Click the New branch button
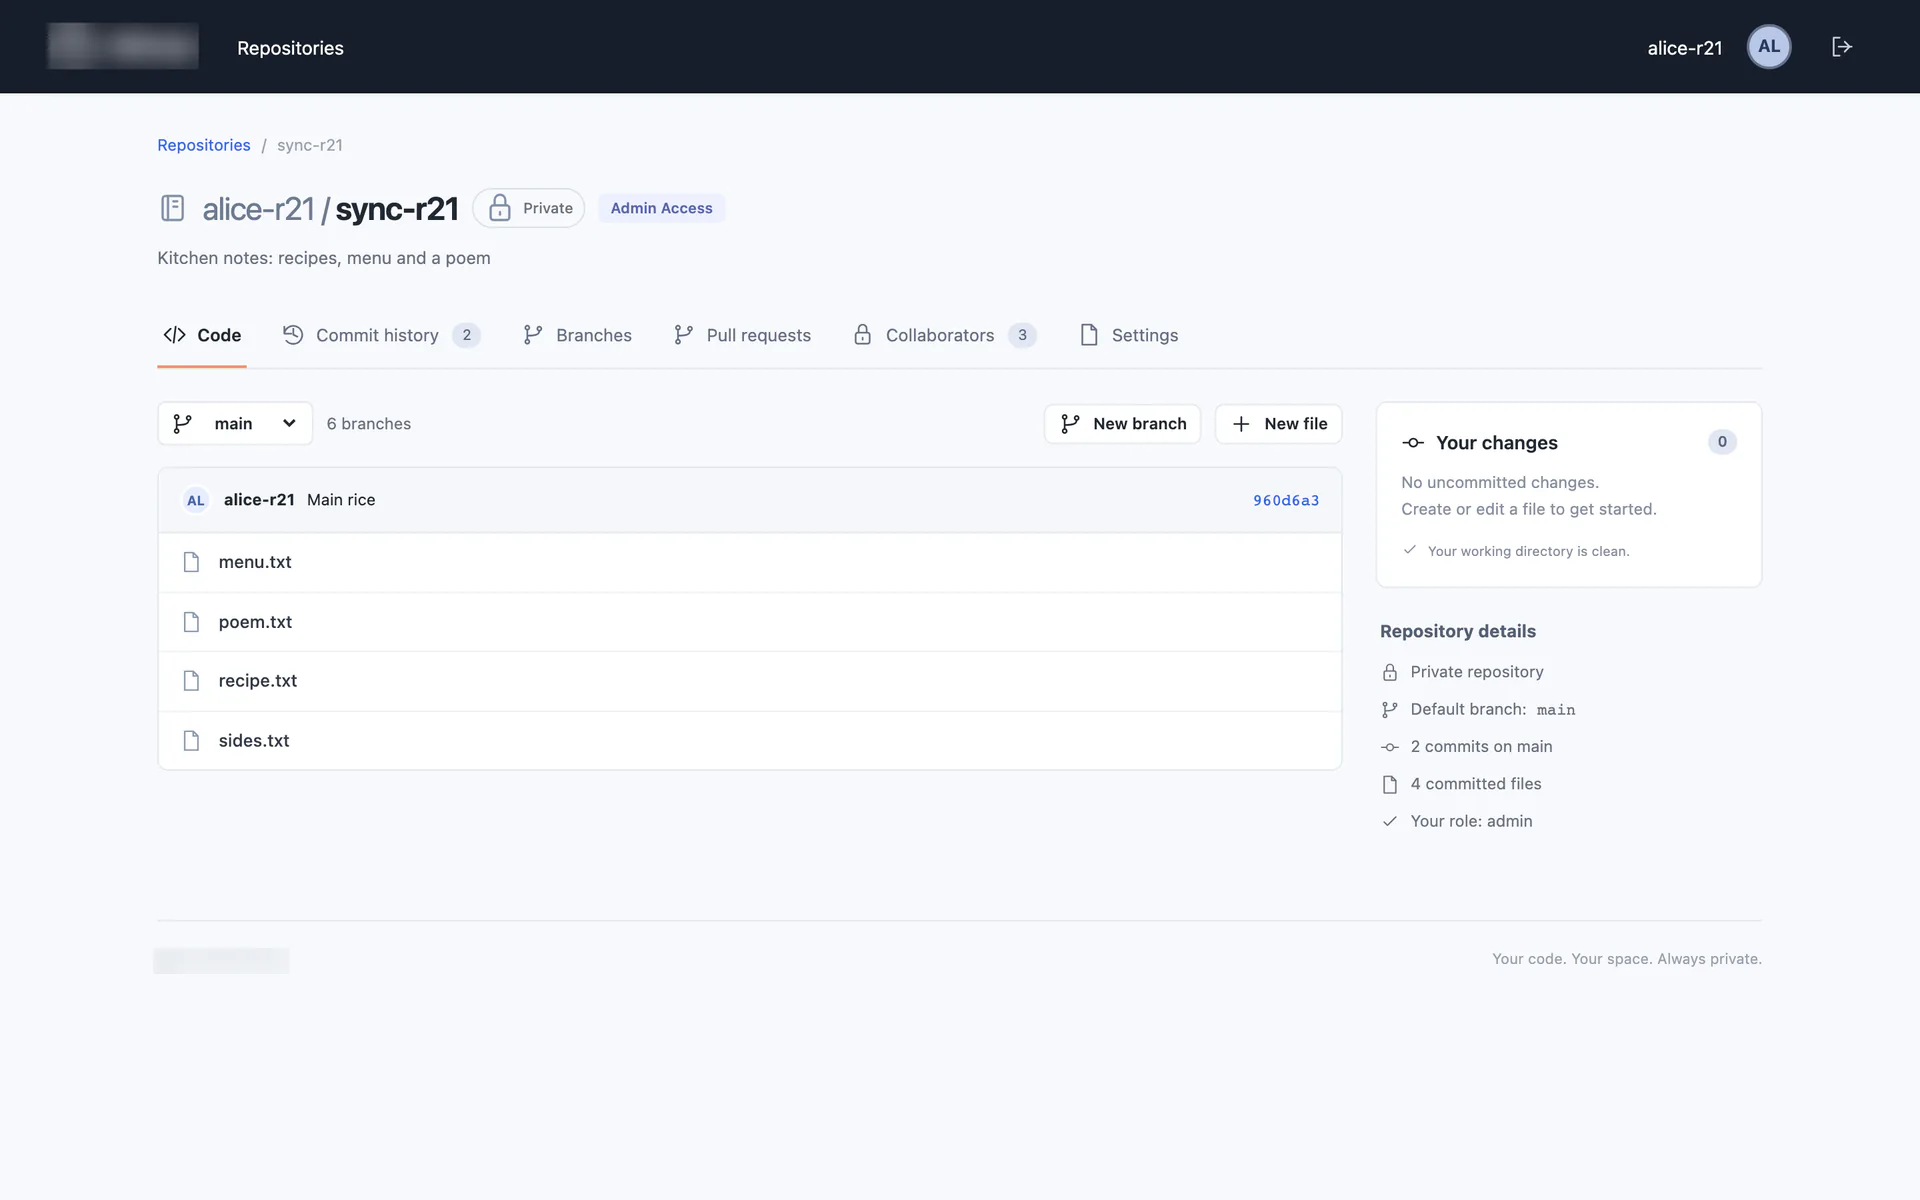This screenshot has height=1200, width=1920. [x=1122, y=424]
